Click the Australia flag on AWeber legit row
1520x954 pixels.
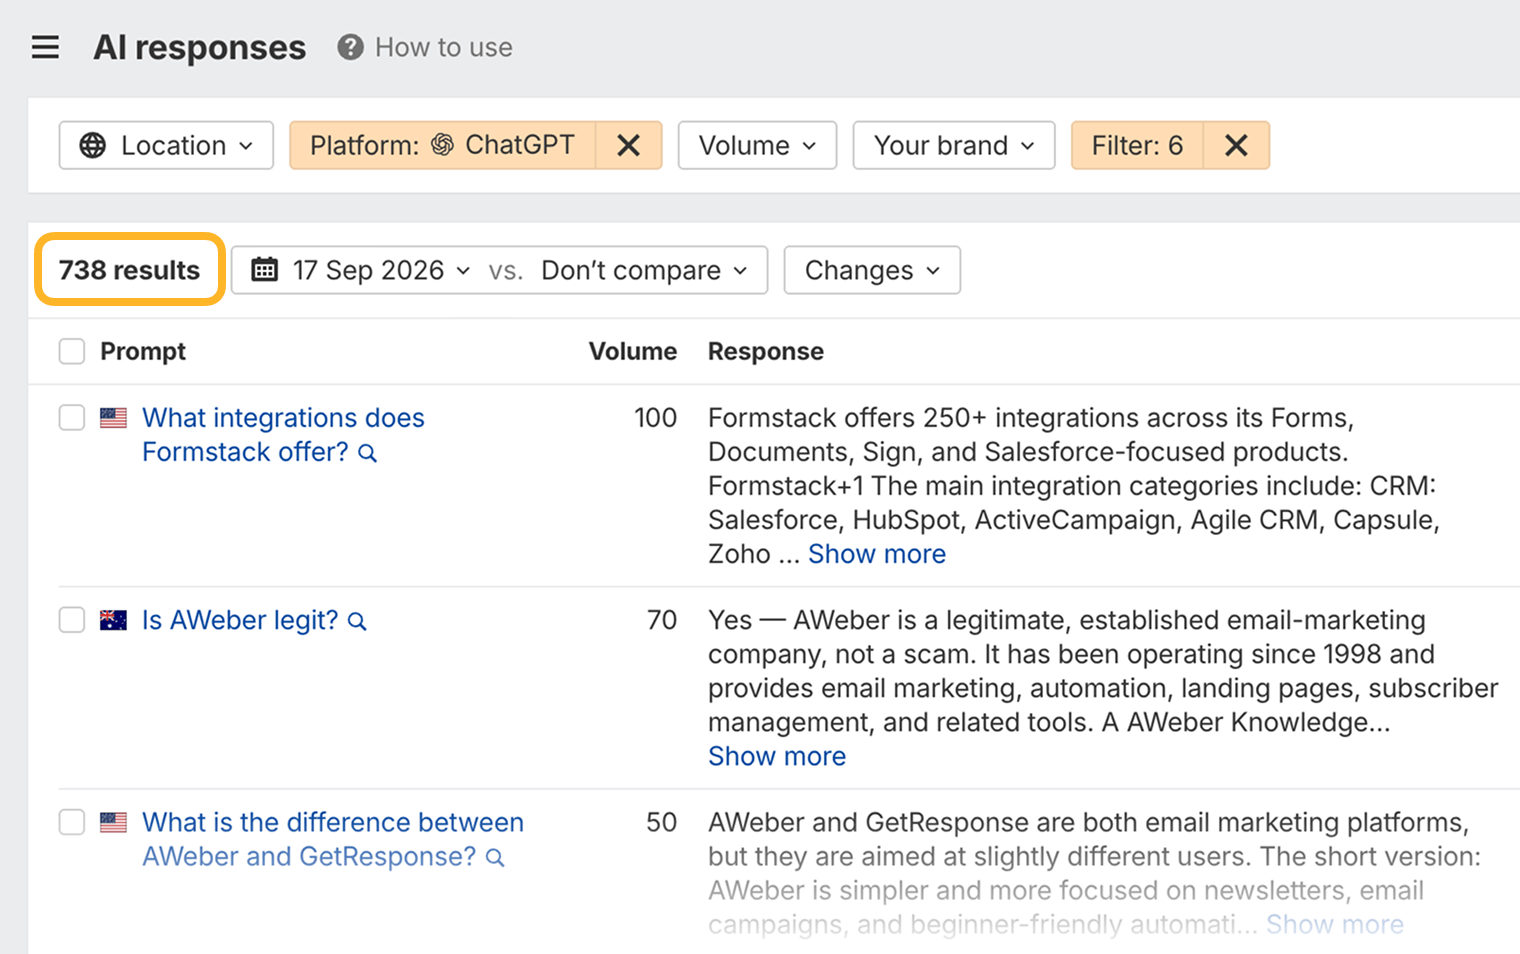(114, 620)
